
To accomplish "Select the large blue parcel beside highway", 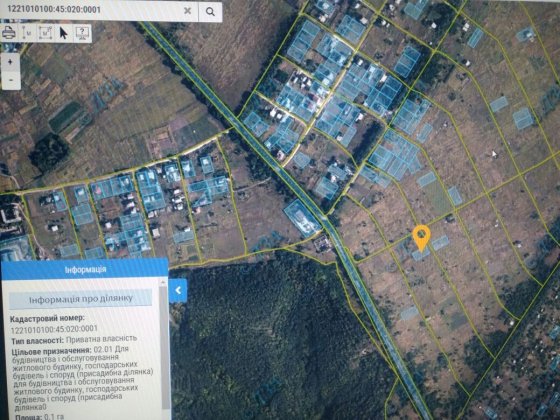I will pyautogui.click(x=302, y=218).
